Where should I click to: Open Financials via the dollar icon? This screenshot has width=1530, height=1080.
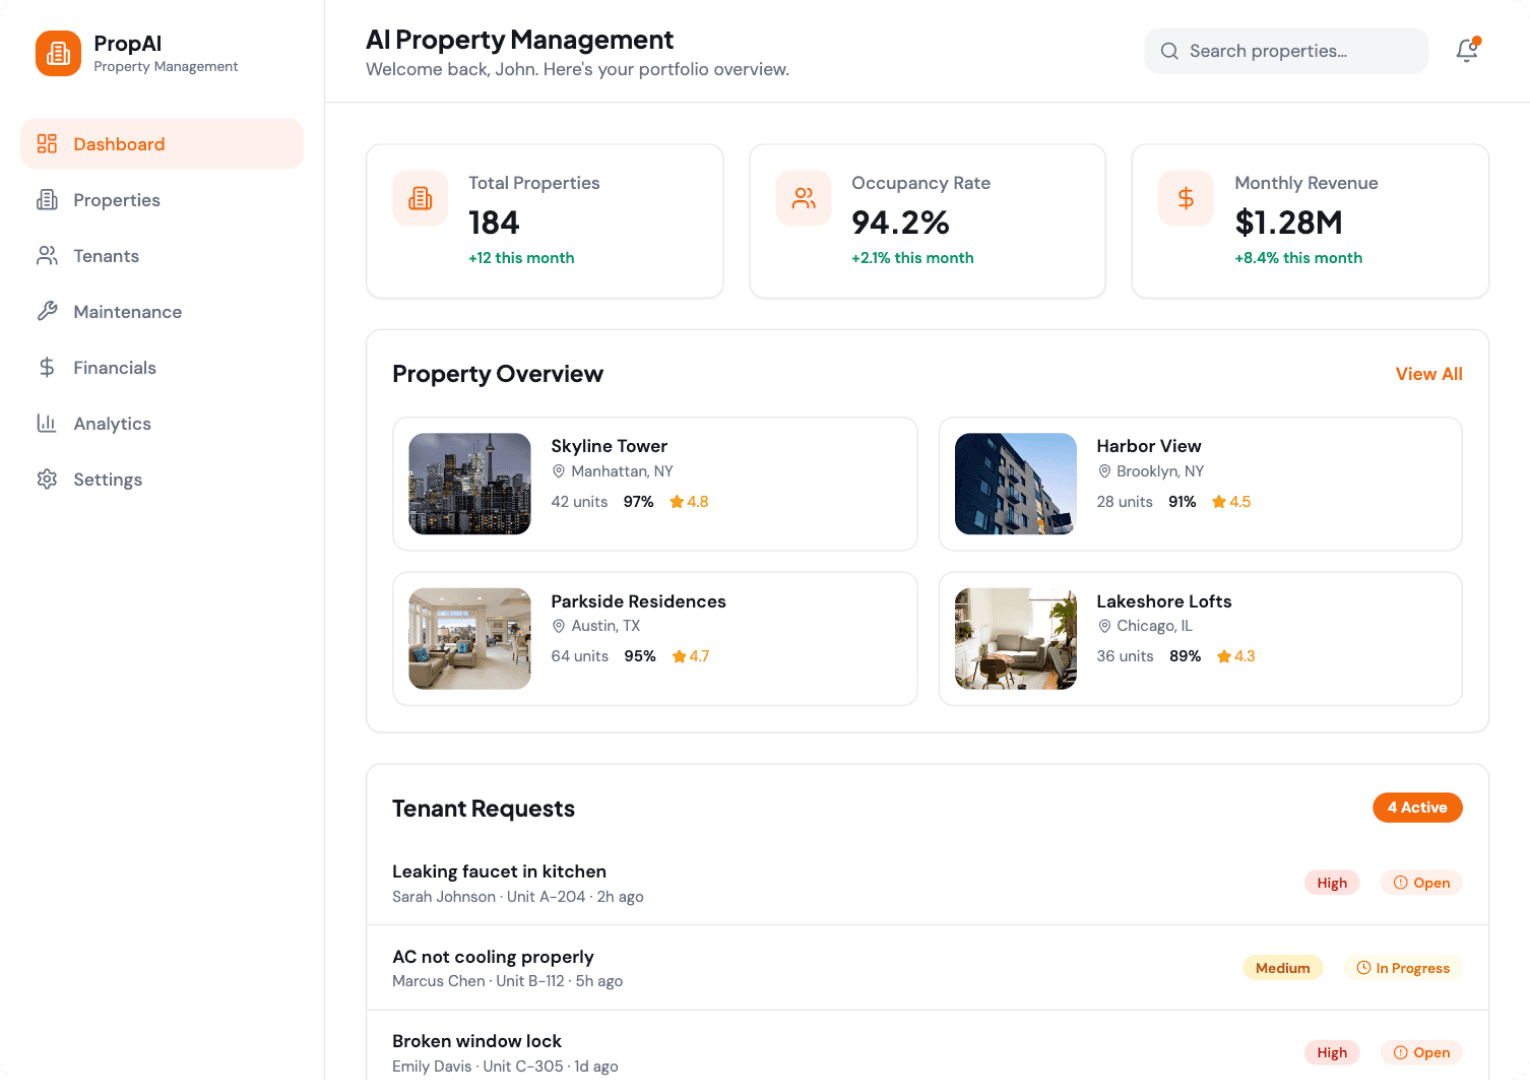click(x=46, y=367)
